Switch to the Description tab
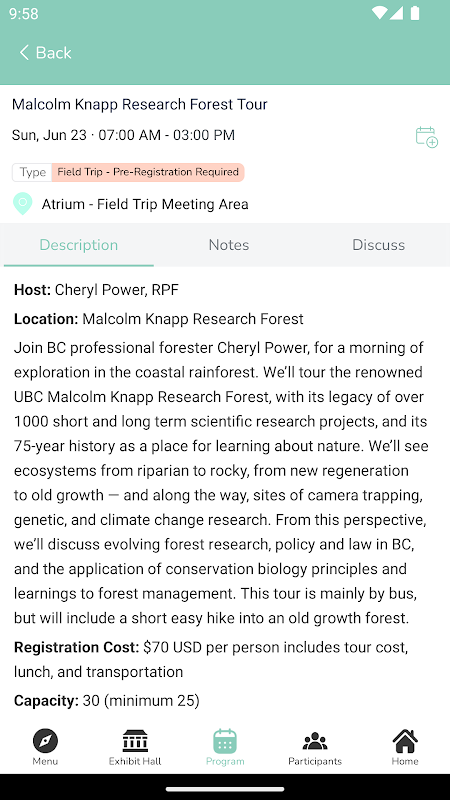This screenshot has height=800, width=450. 79,245
